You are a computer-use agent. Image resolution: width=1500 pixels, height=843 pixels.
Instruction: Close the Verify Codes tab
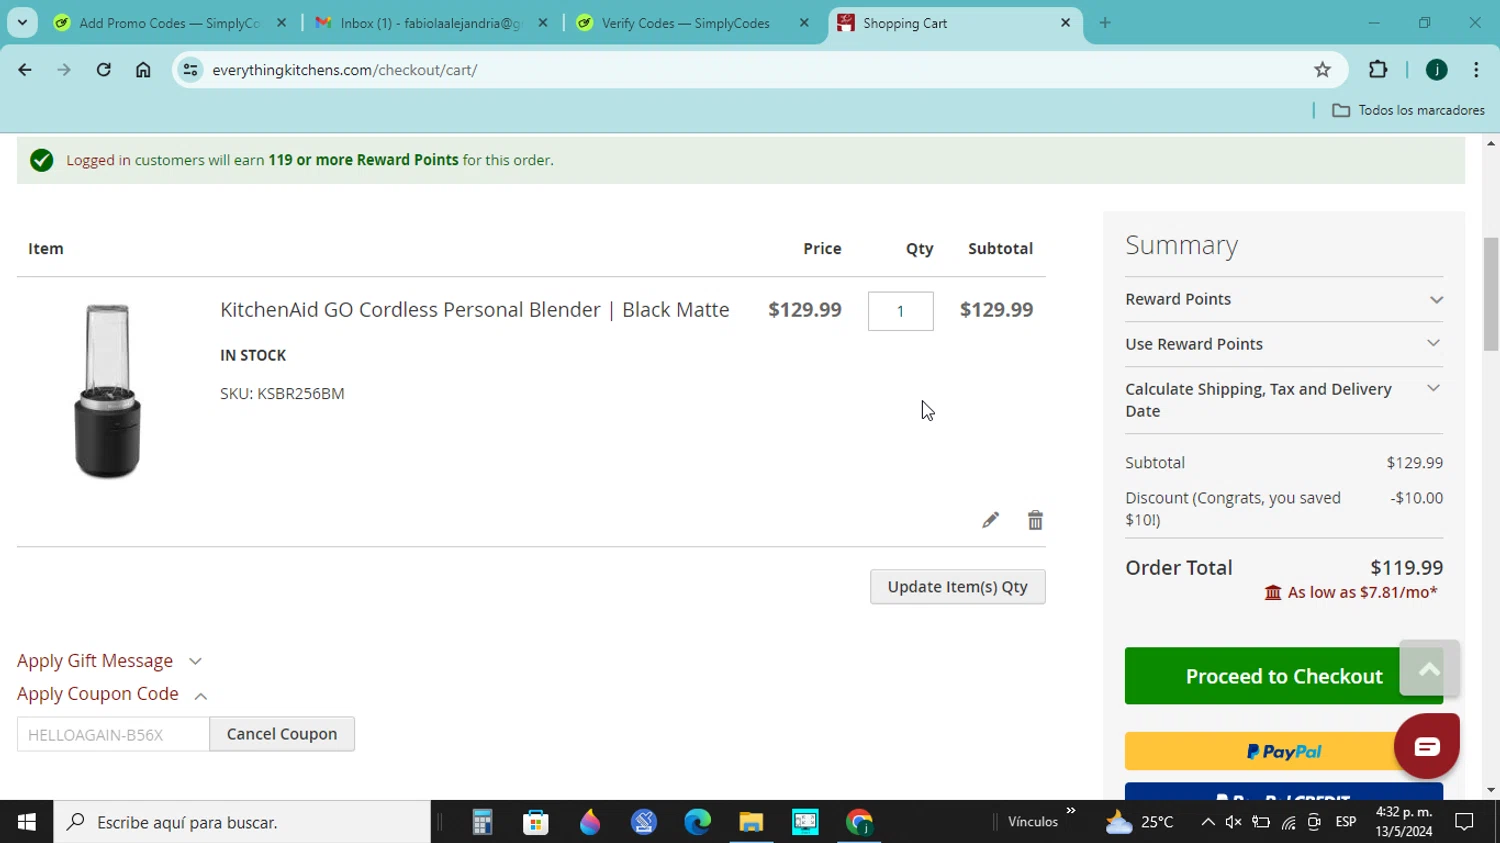point(804,23)
